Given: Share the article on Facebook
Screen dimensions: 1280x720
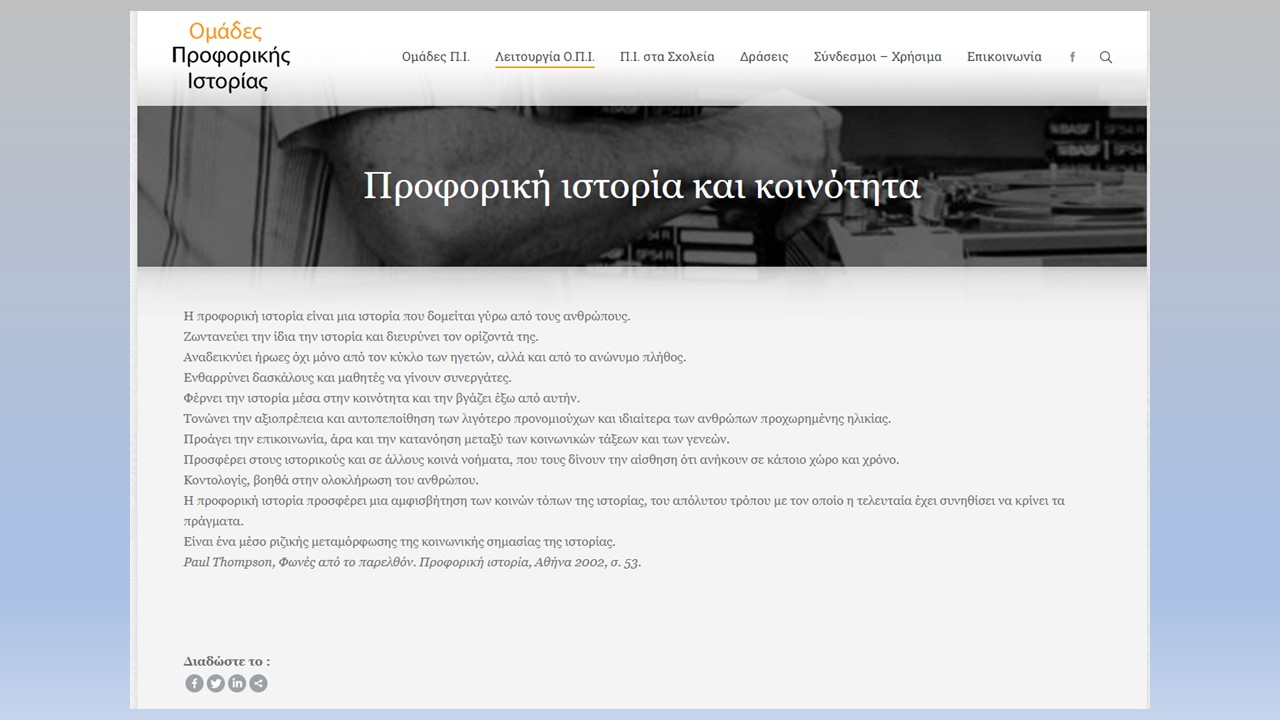Looking at the screenshot, I should [194, 683].
